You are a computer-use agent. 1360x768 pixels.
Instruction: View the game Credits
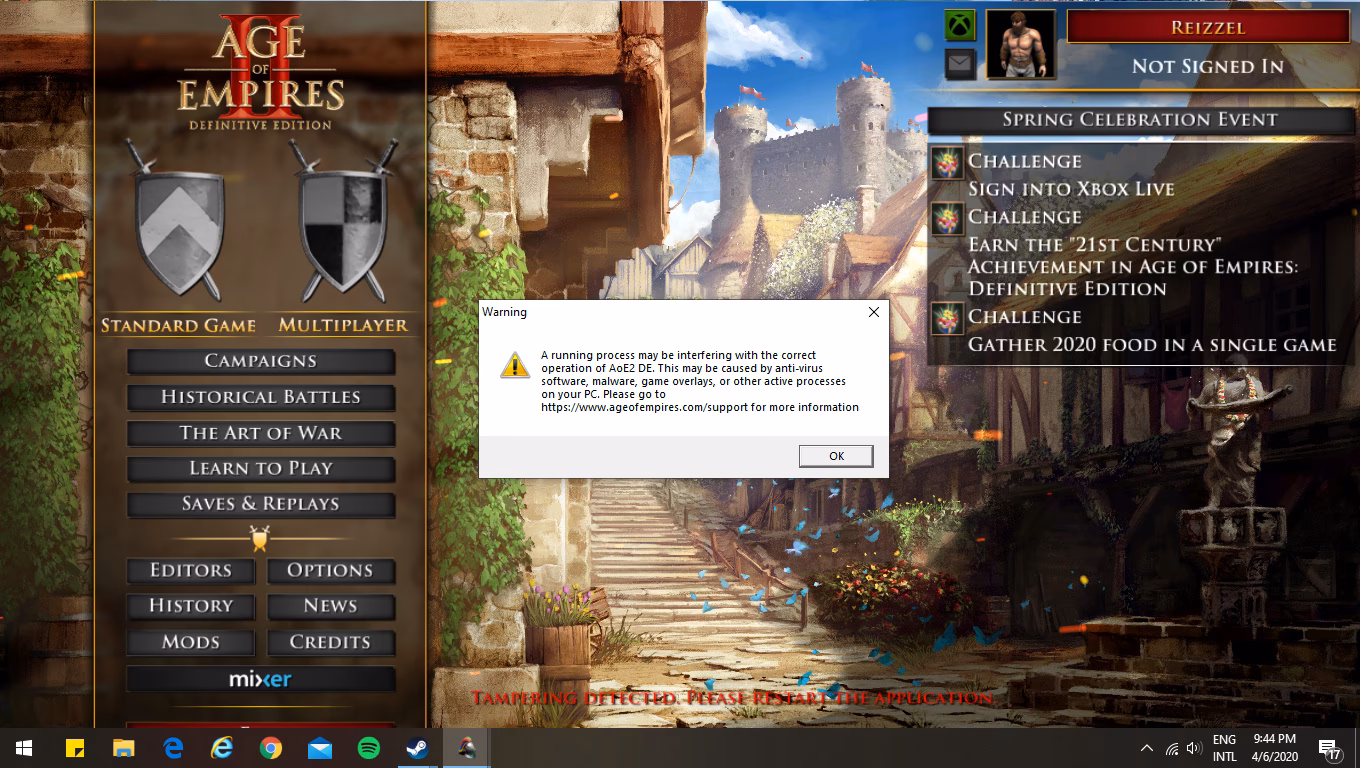click(331, 642)
